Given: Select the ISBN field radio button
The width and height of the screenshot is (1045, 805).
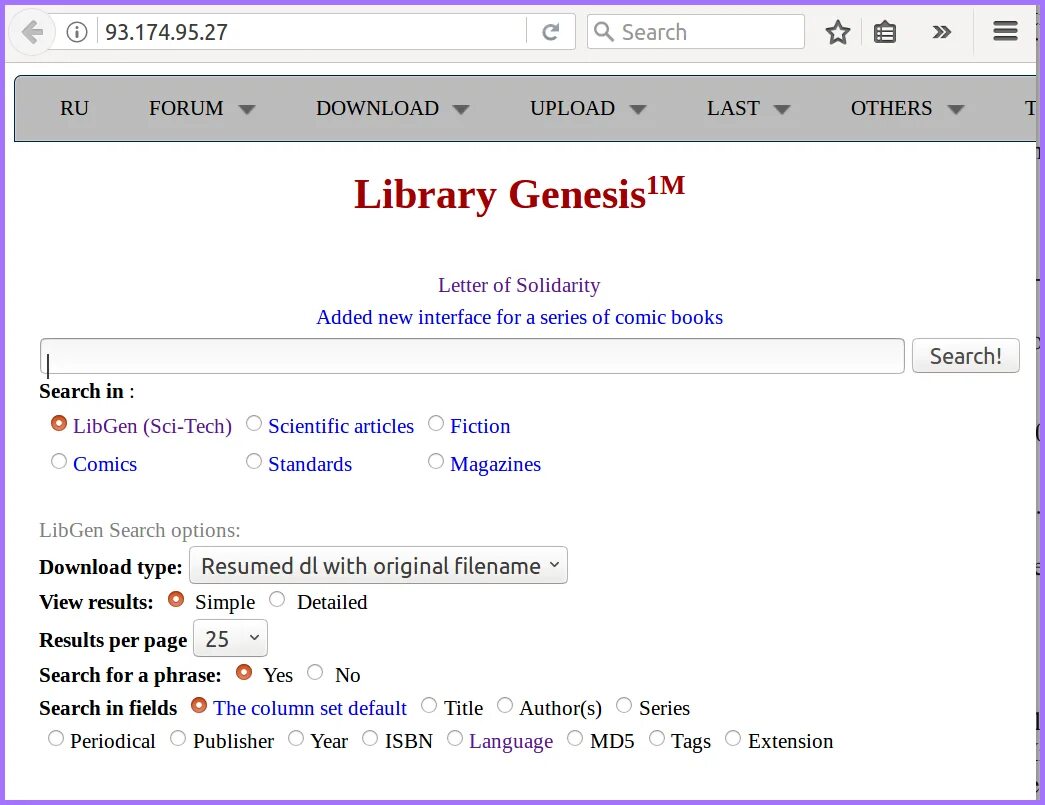Looking at the screenshot, I should tap(370, 738).
